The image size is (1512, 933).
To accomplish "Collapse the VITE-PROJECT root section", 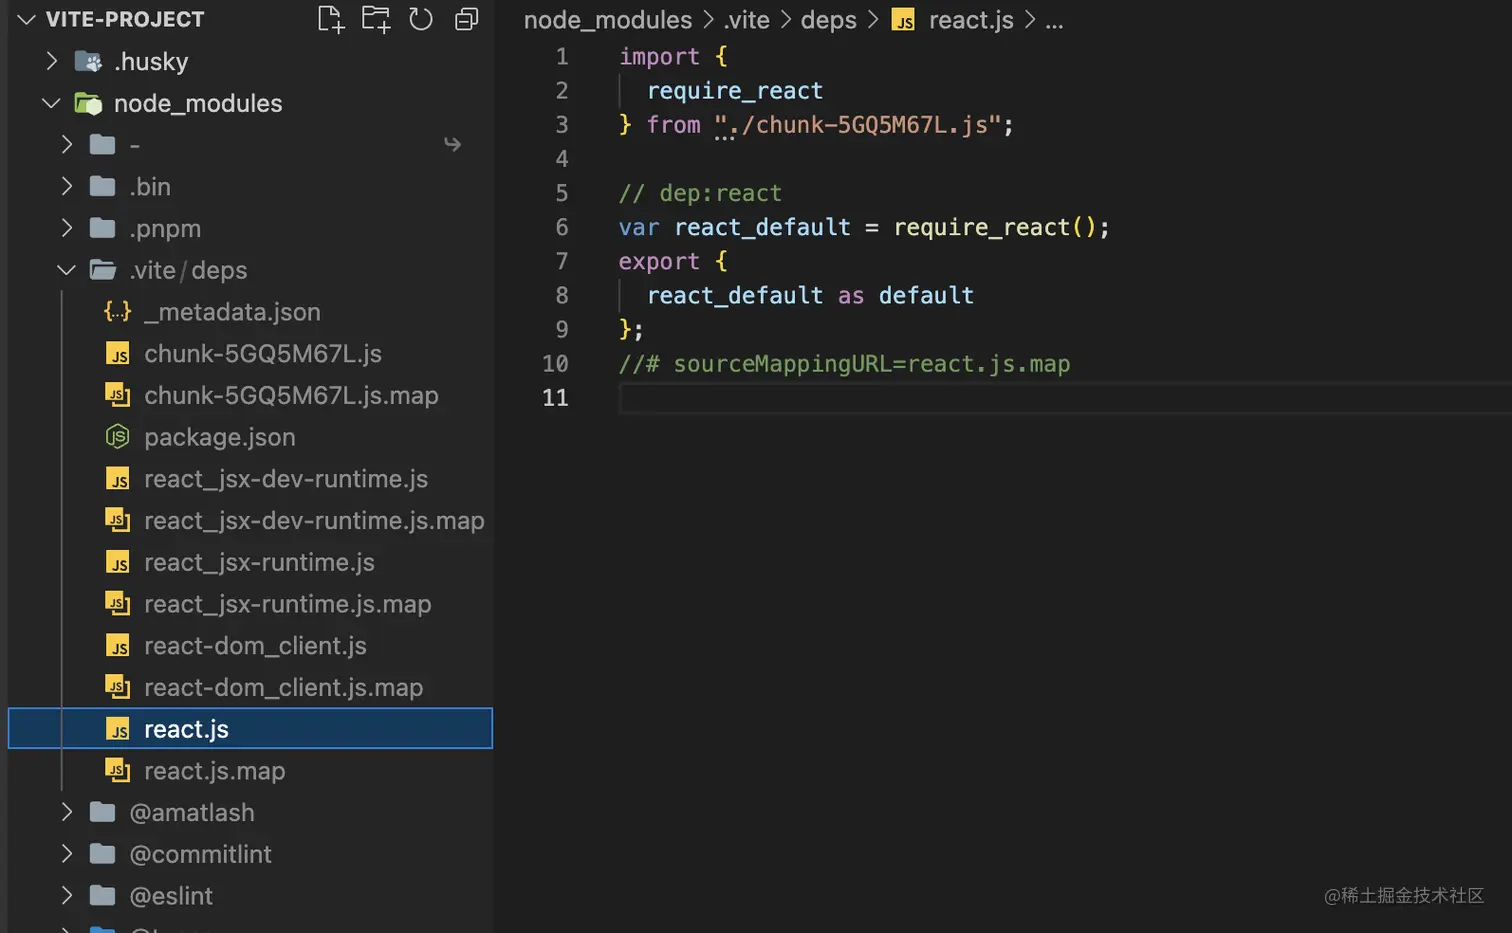I will [x=26, y=19].
